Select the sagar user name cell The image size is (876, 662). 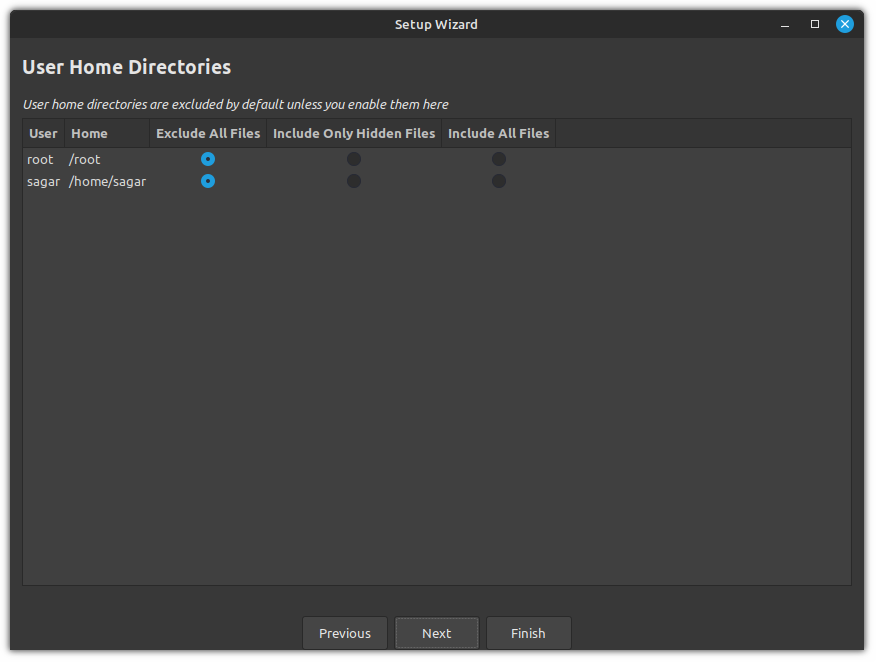coord(43,182)
